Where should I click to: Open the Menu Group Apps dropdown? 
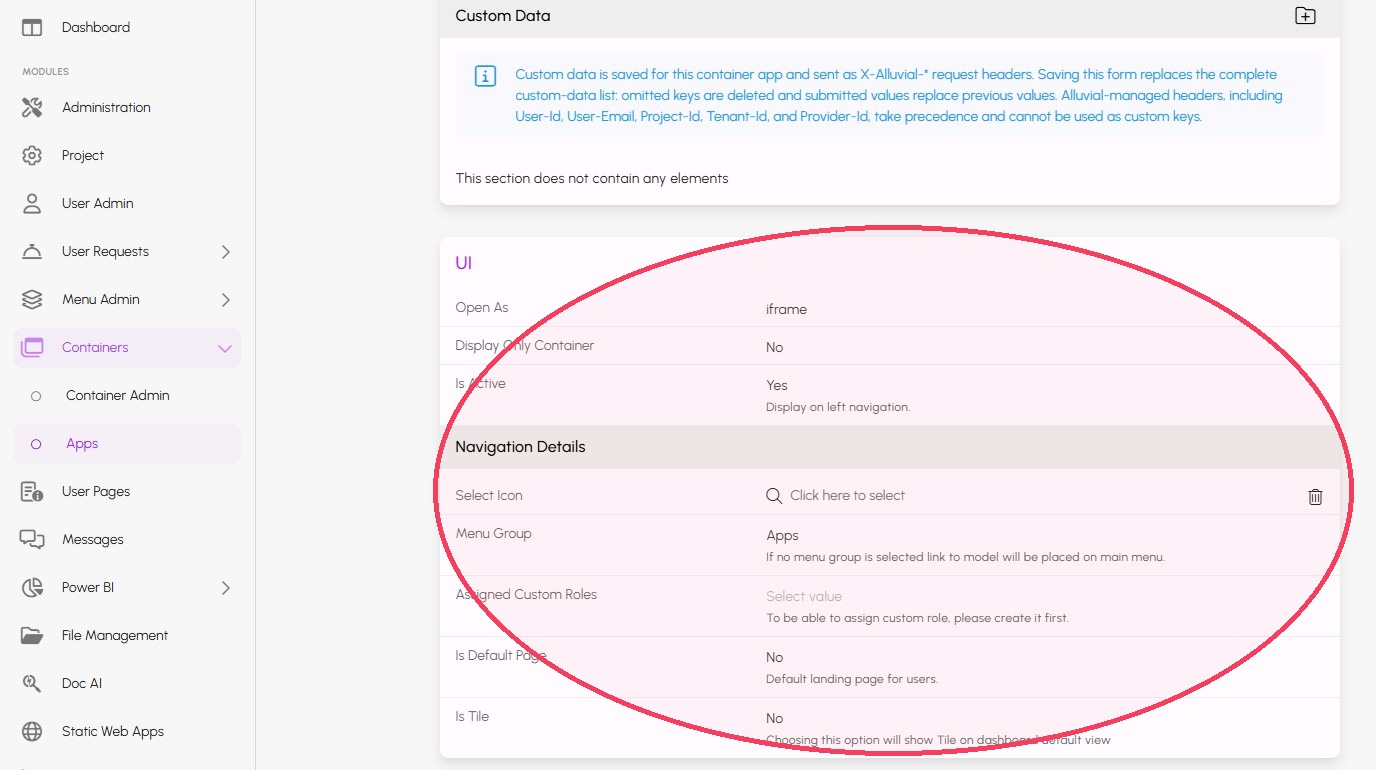tap(1044, 535)
